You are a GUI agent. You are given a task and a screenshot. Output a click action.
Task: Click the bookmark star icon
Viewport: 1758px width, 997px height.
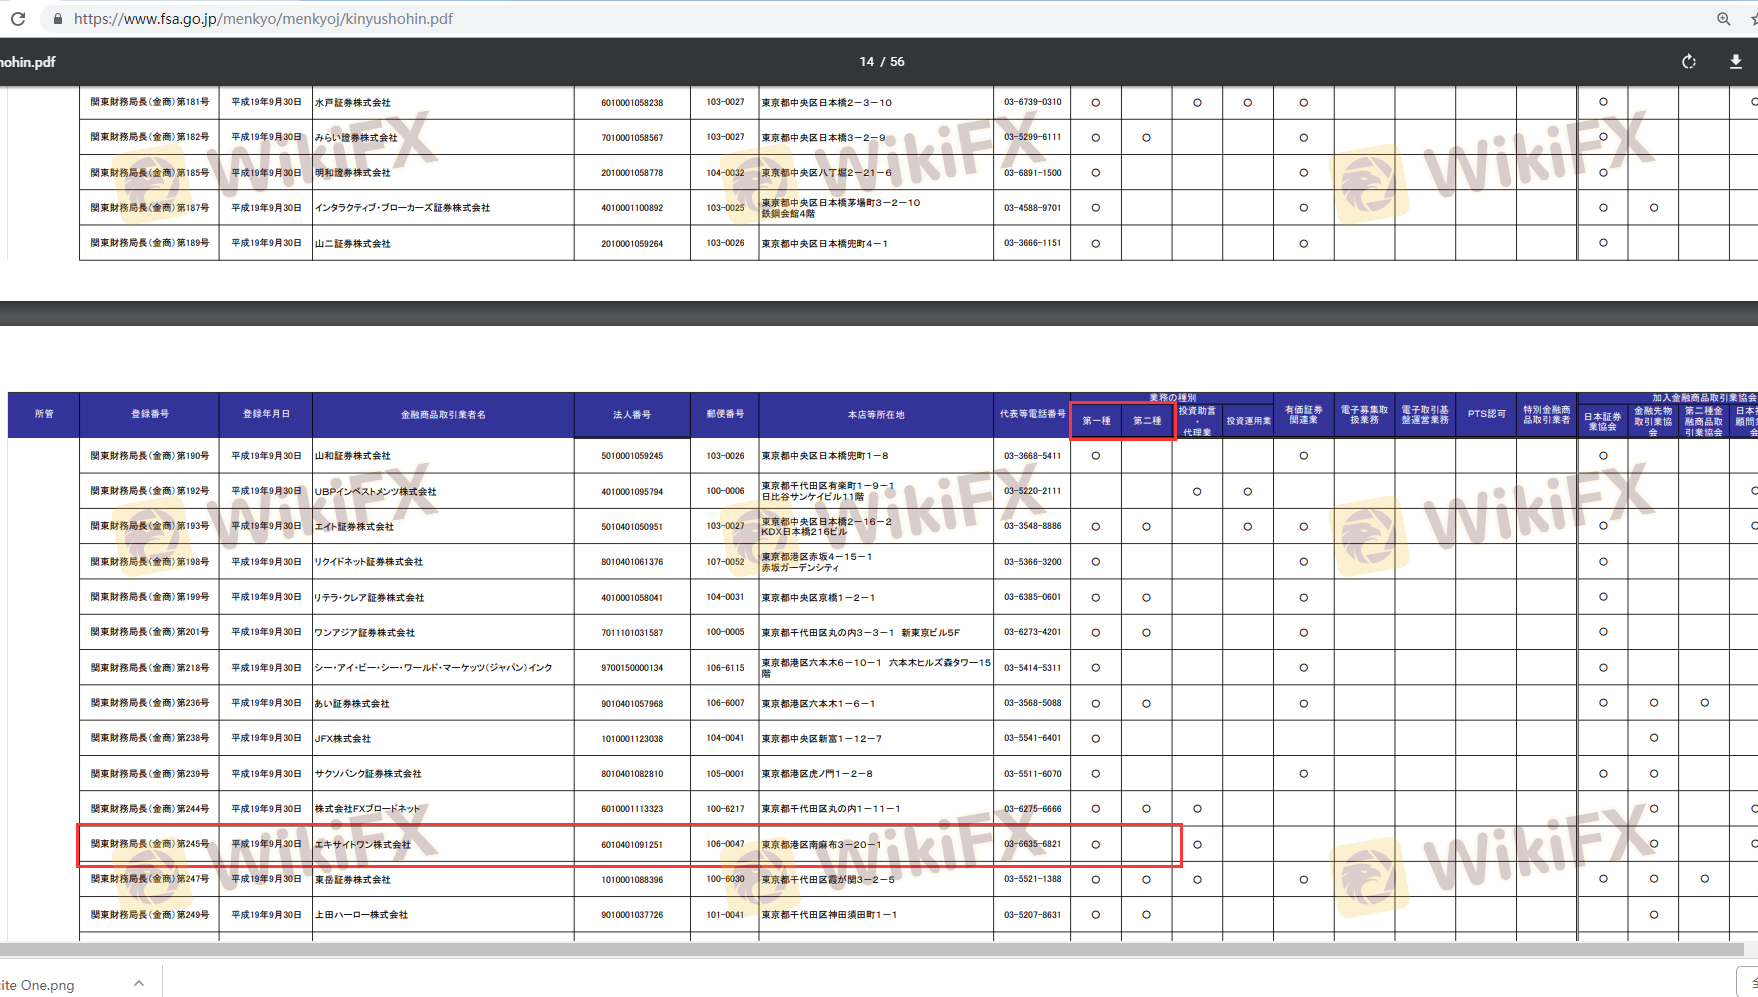(x=1752, y=19)
